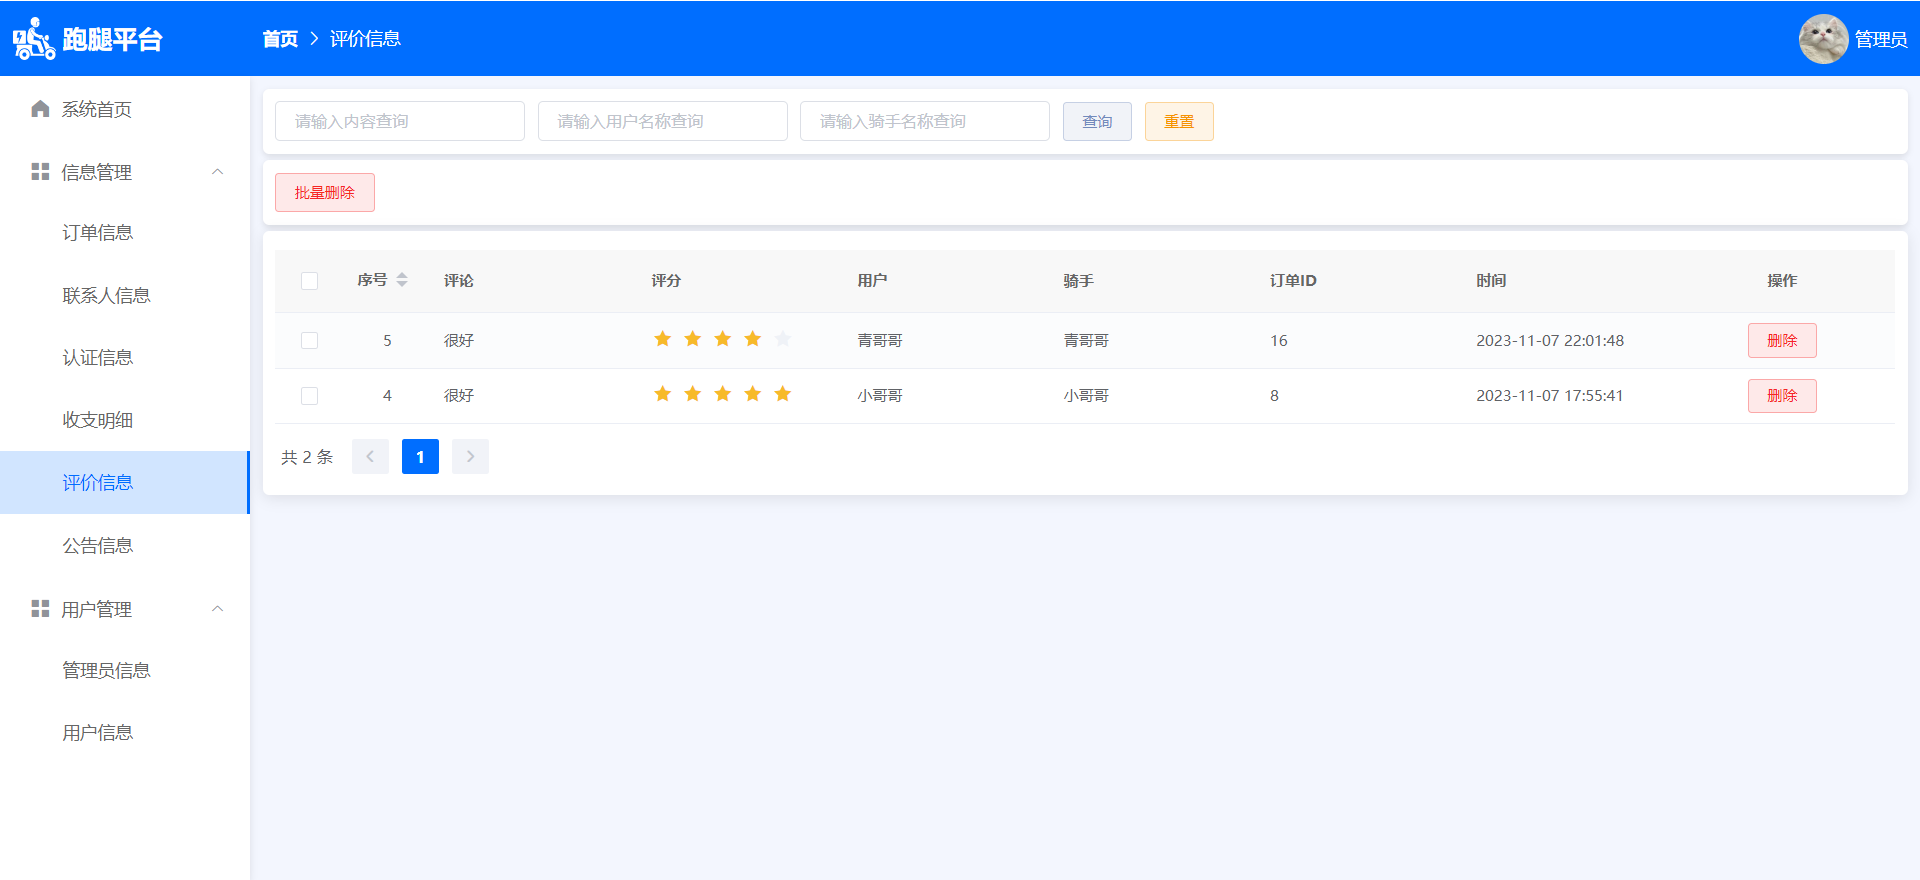Click the breadcrumb separator chevron
The image size is (1920, 880).
click(x=314, y=39)
